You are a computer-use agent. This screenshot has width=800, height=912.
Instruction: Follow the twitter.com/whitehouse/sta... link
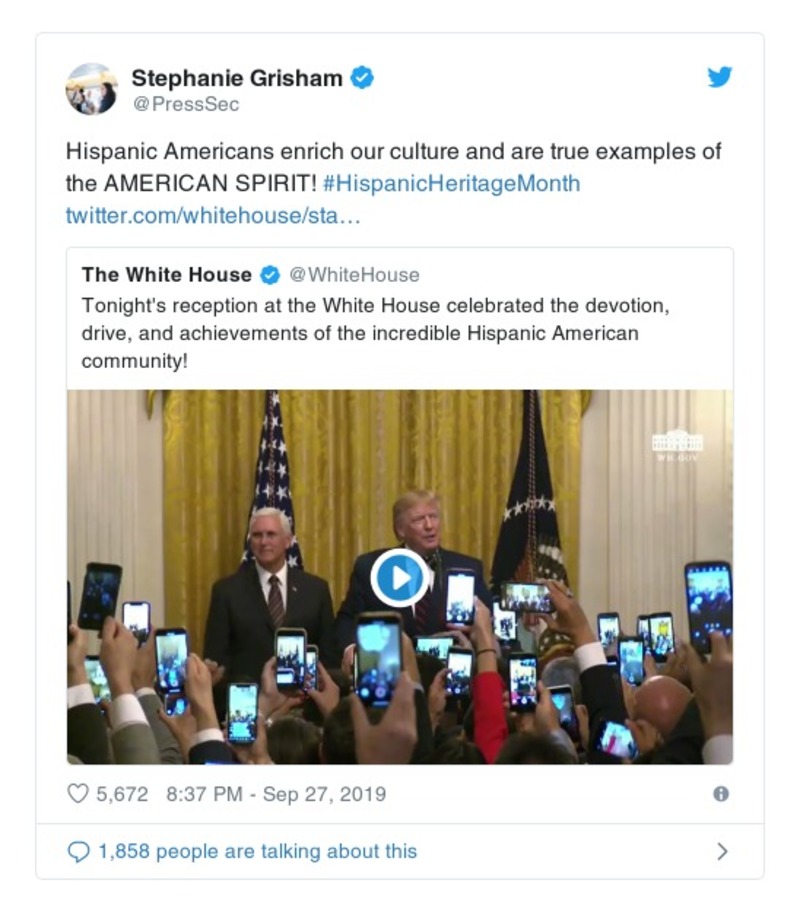coord(213,215)
